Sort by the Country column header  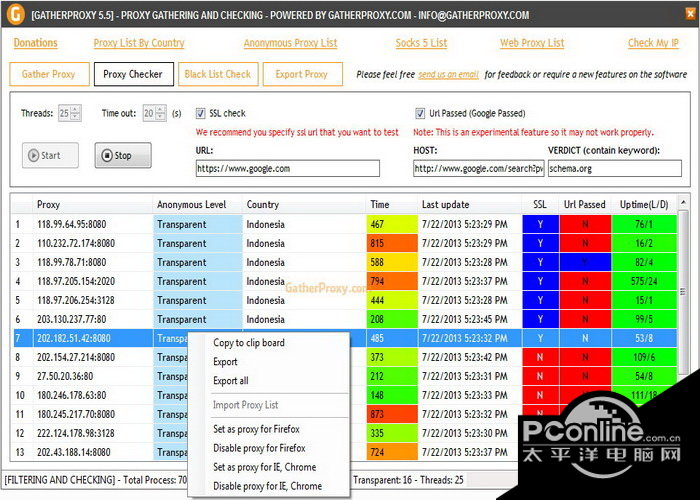pos(304,204)
